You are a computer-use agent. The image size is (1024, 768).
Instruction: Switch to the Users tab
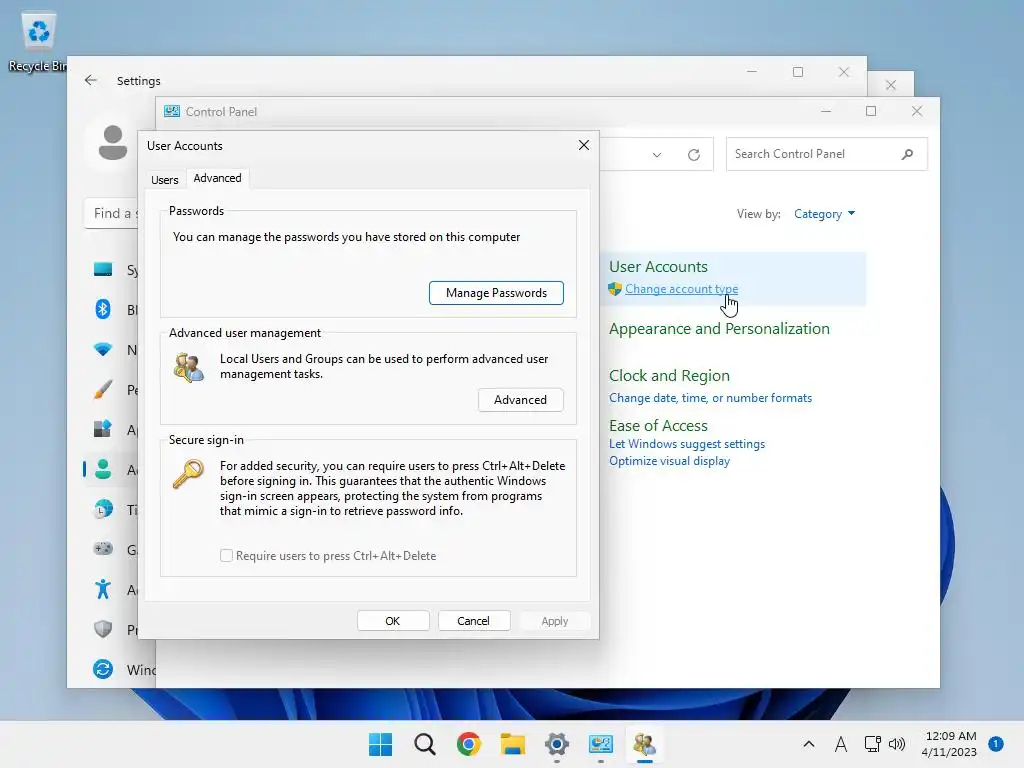pos(165,180)
